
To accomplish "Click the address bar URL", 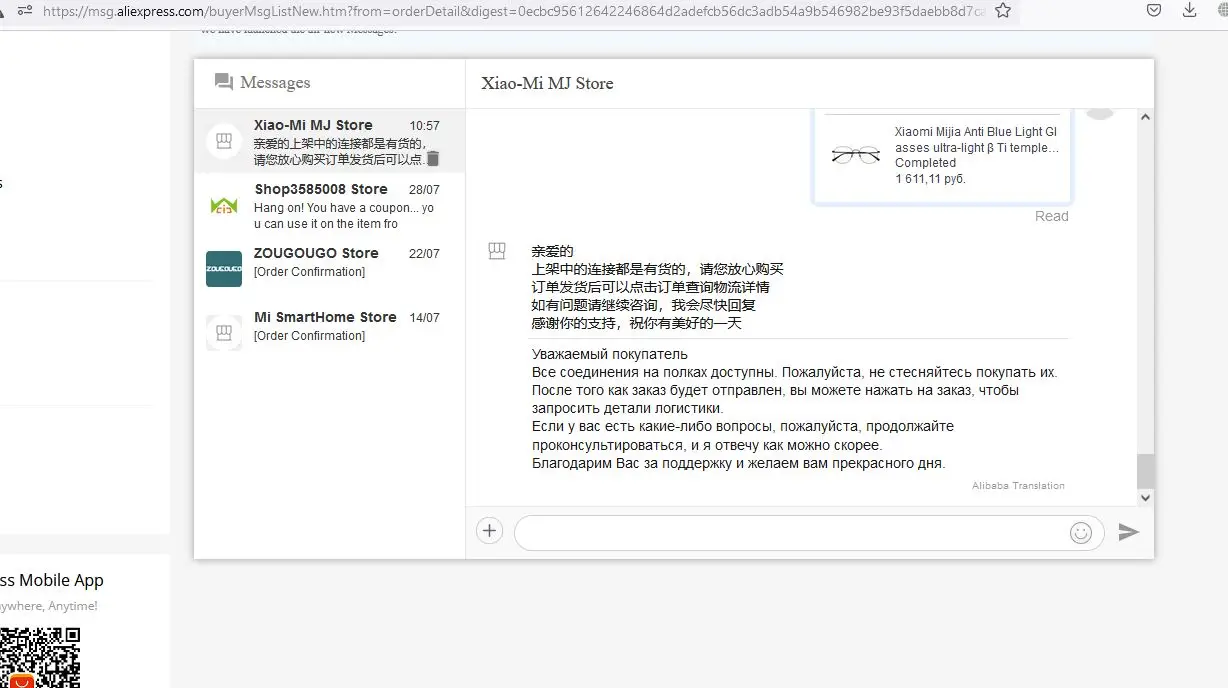I will [514, 11].
